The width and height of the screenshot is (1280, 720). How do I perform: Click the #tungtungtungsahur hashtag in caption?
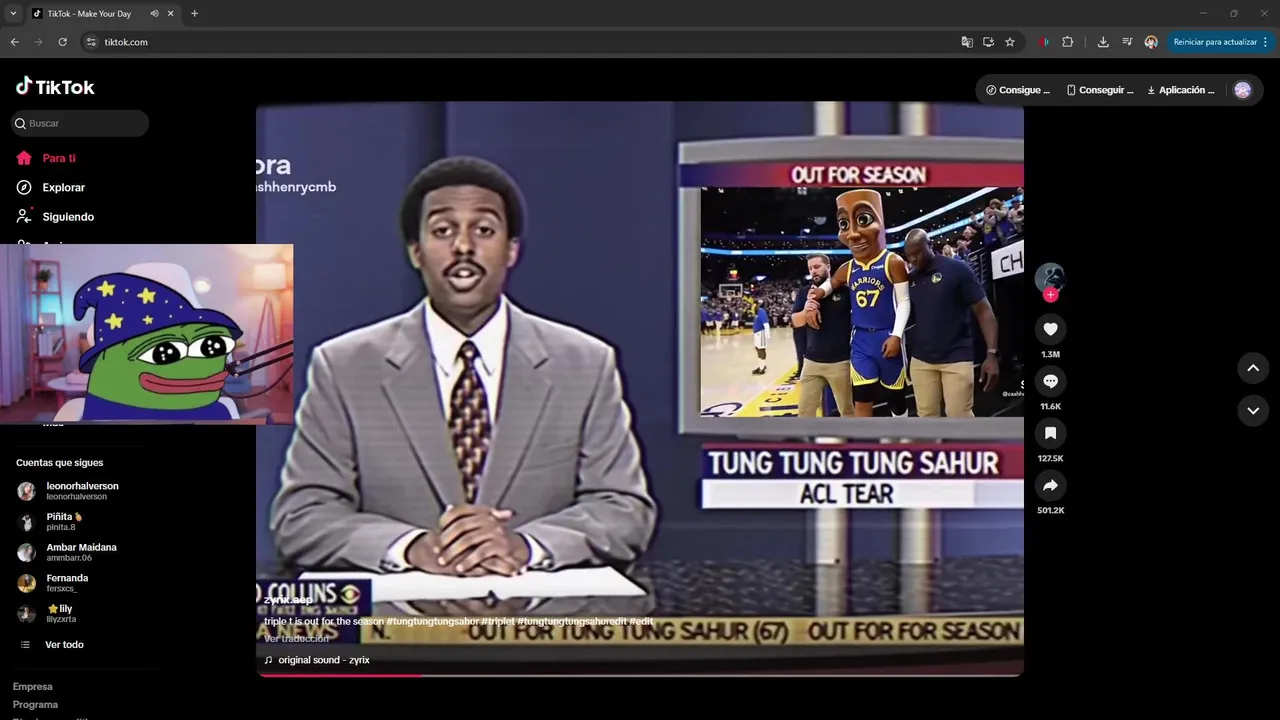432,622
